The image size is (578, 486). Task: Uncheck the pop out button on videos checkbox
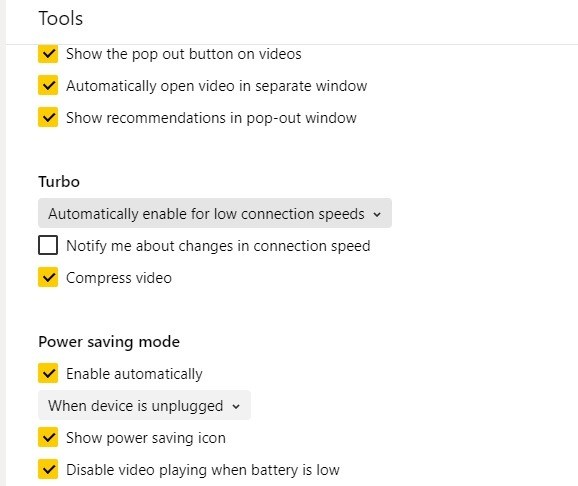pos(48,54)
